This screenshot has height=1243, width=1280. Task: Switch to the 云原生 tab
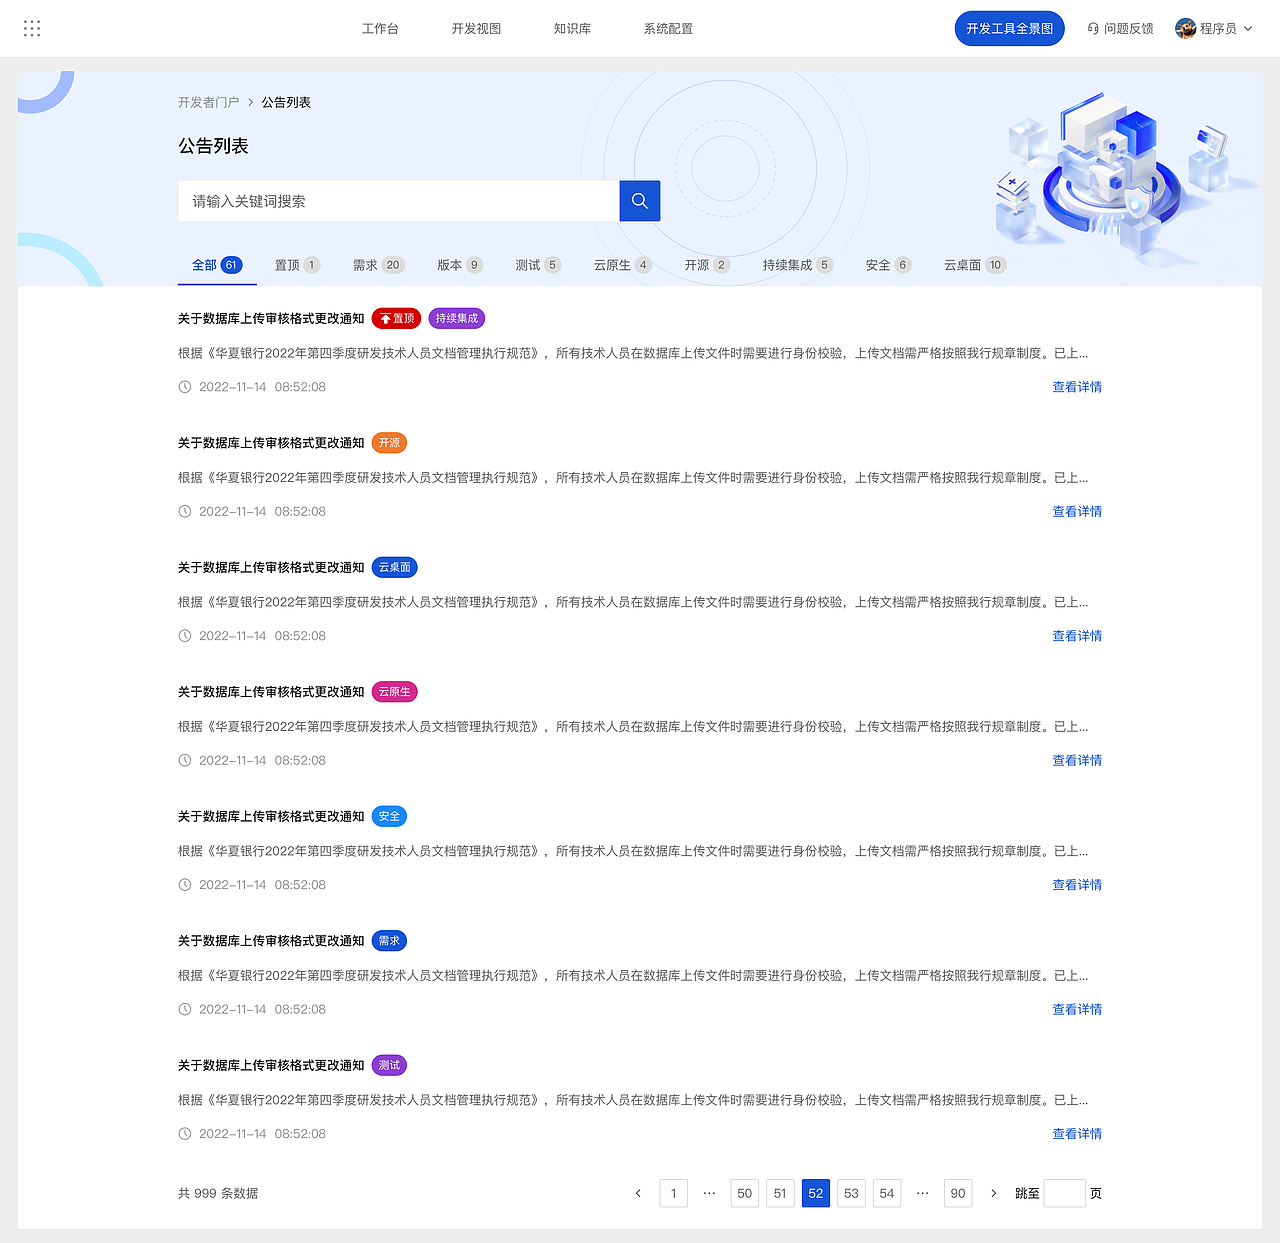623,265
